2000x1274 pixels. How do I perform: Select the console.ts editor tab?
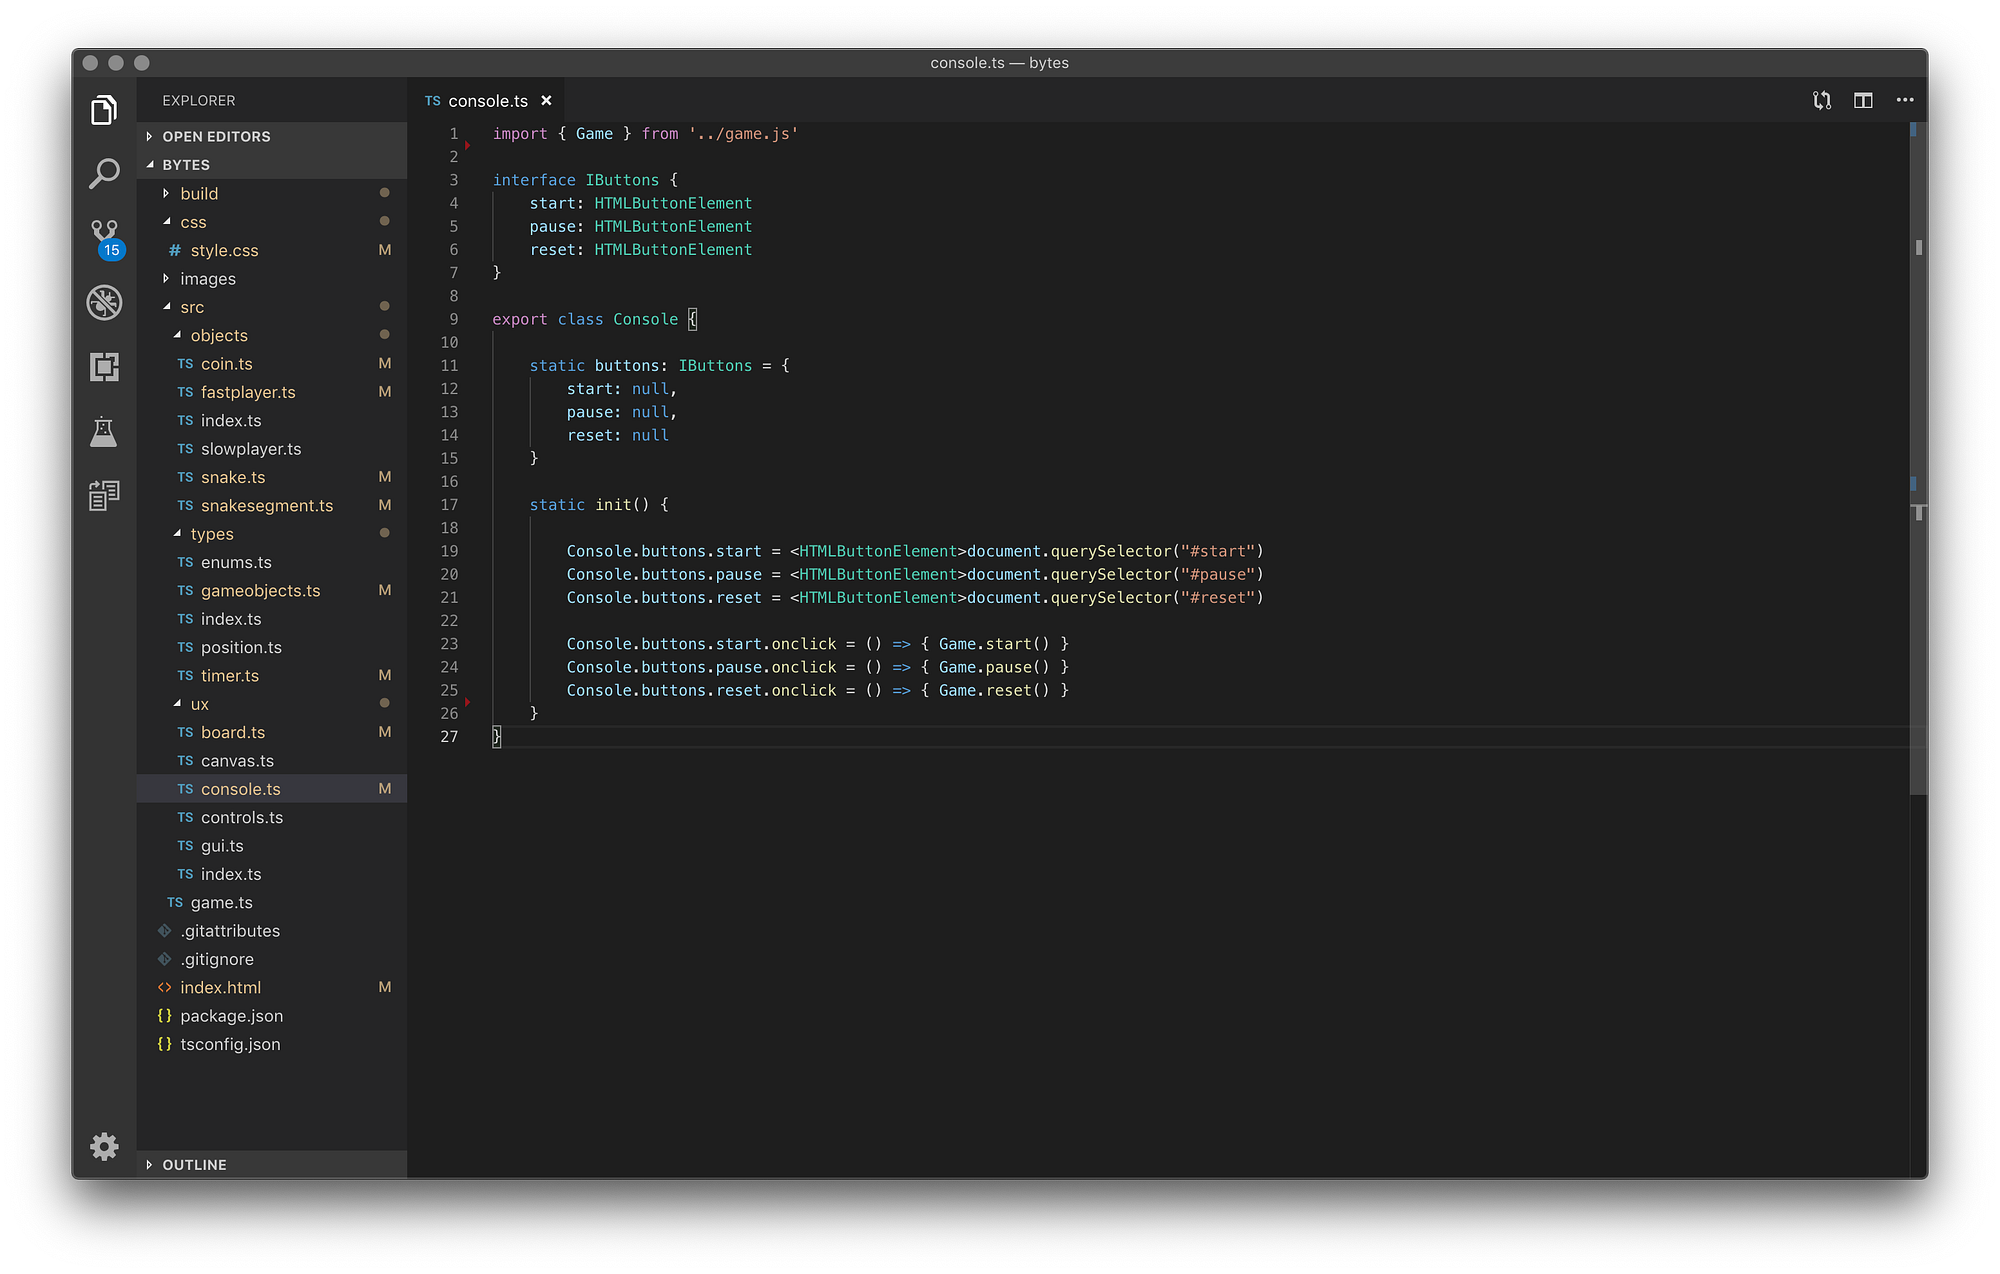pyautogui.click(x=487, y=100)
